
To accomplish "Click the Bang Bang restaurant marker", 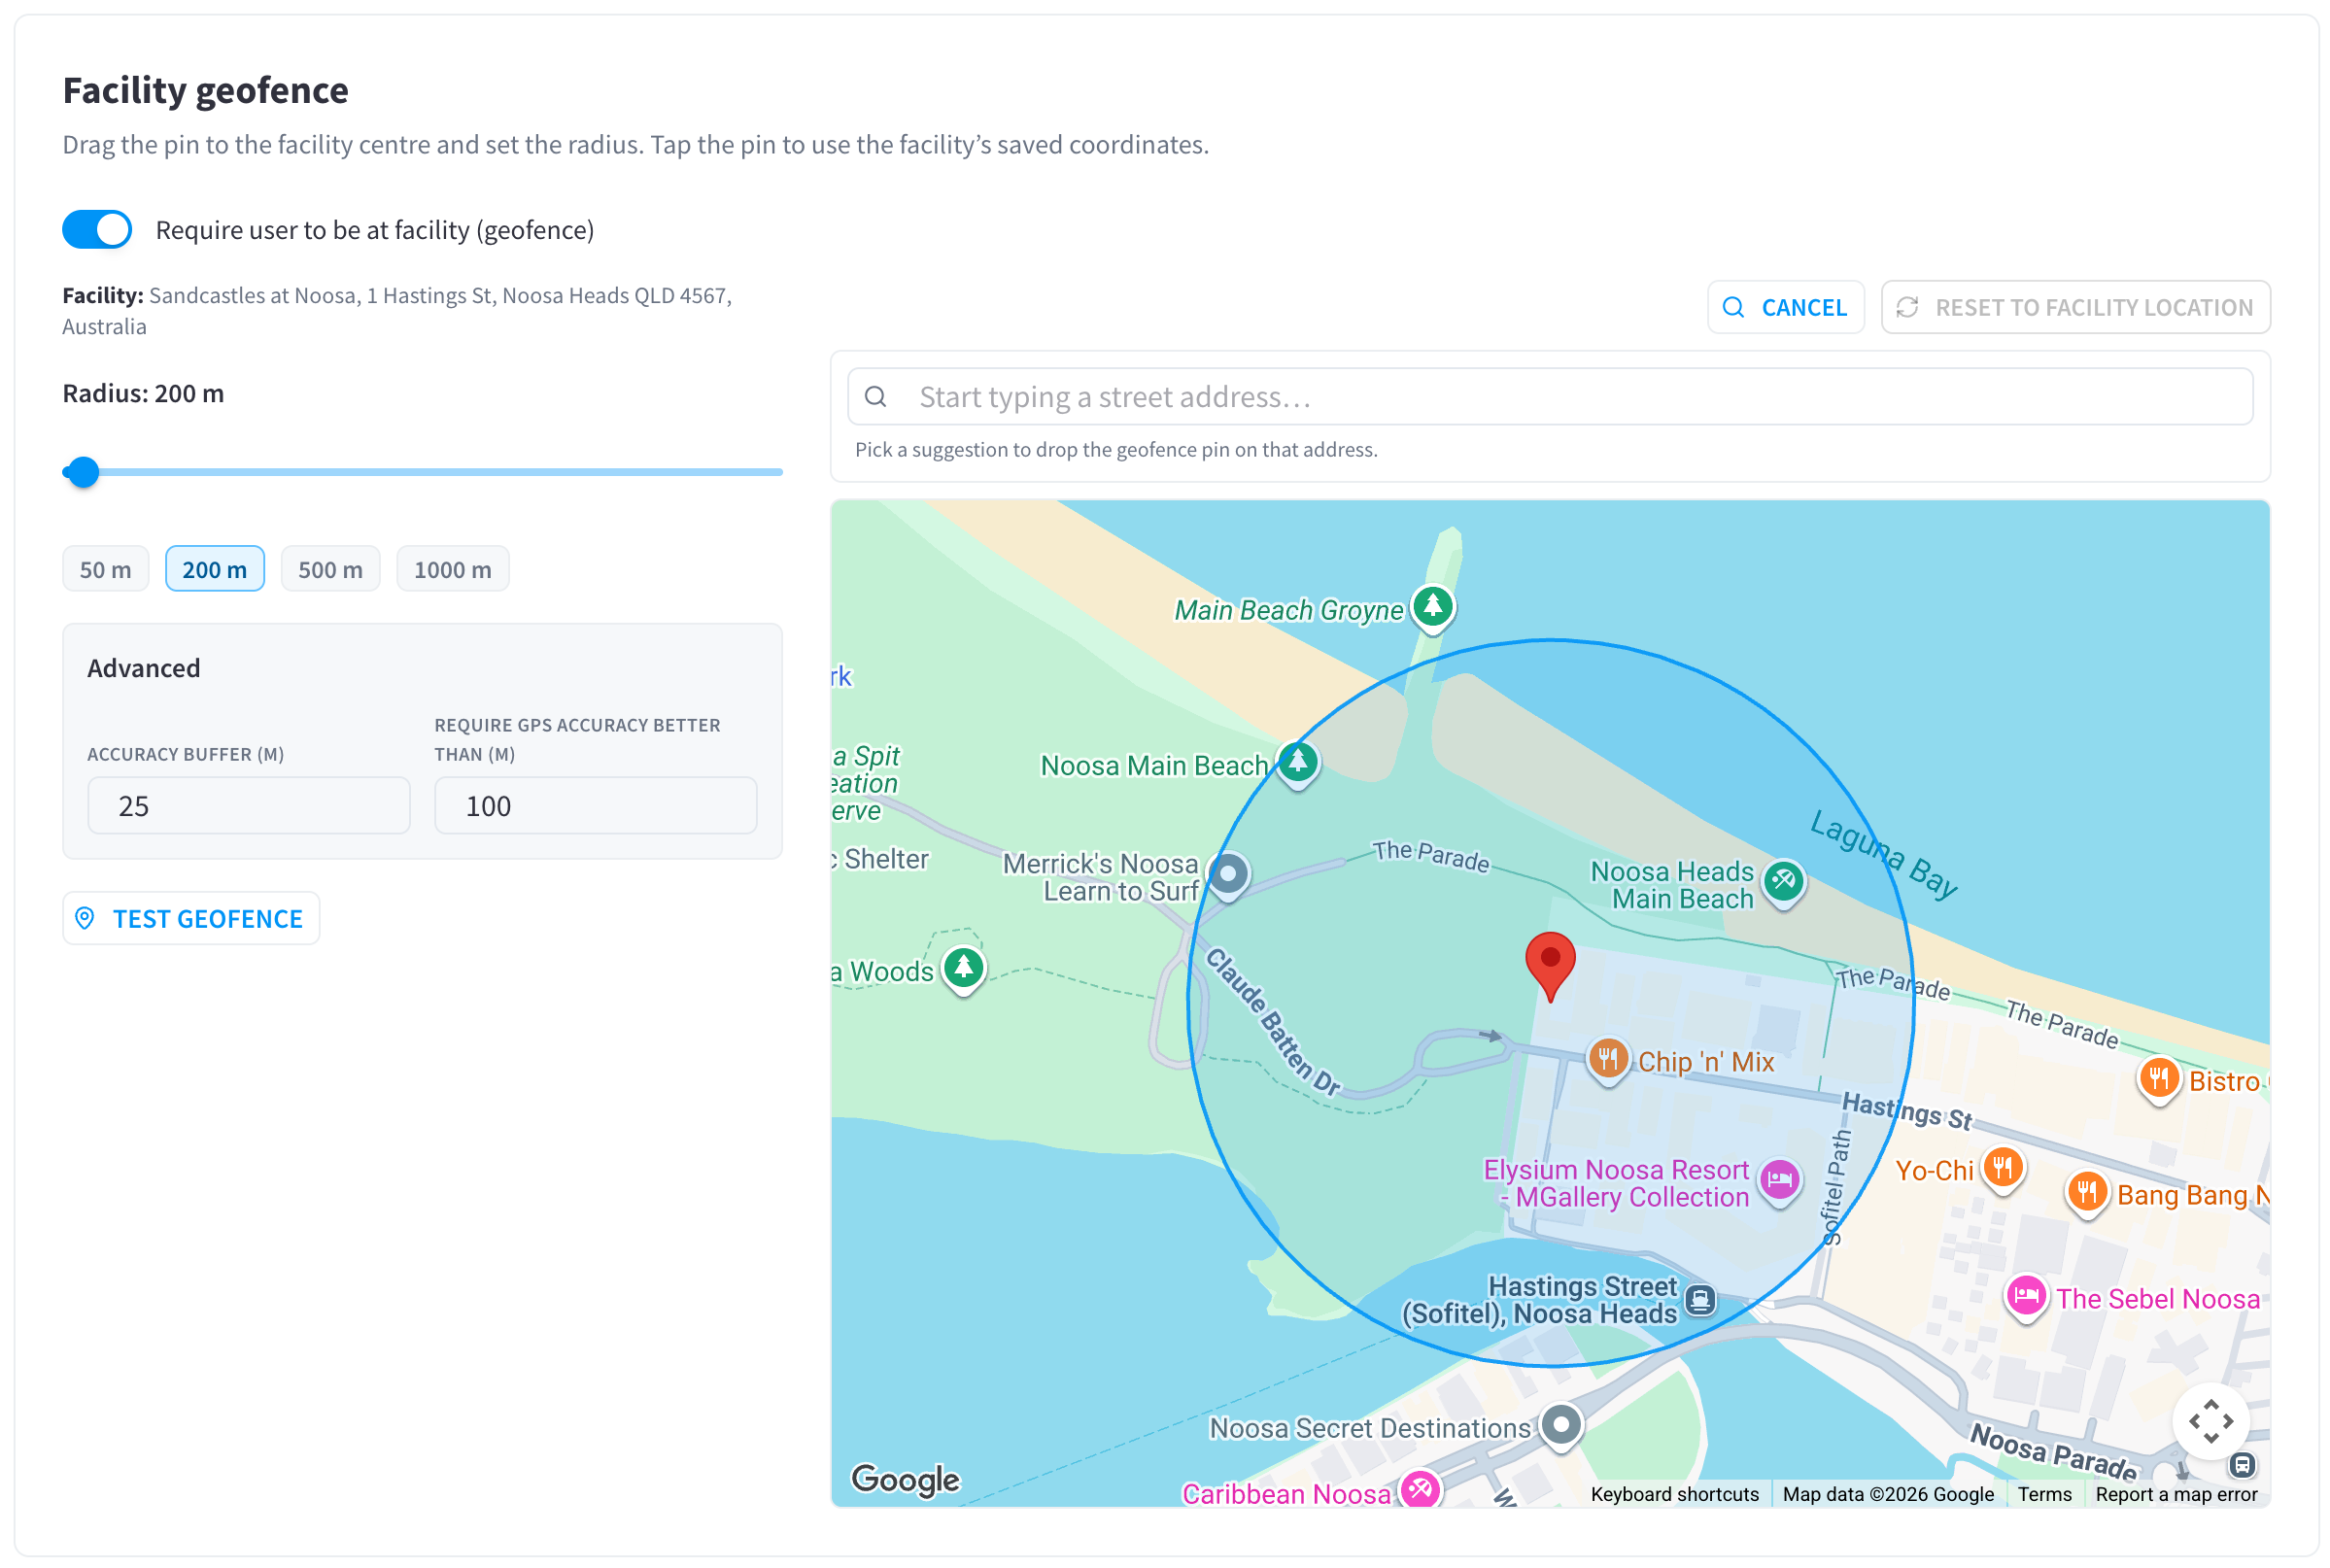I will [2087, 1193].
